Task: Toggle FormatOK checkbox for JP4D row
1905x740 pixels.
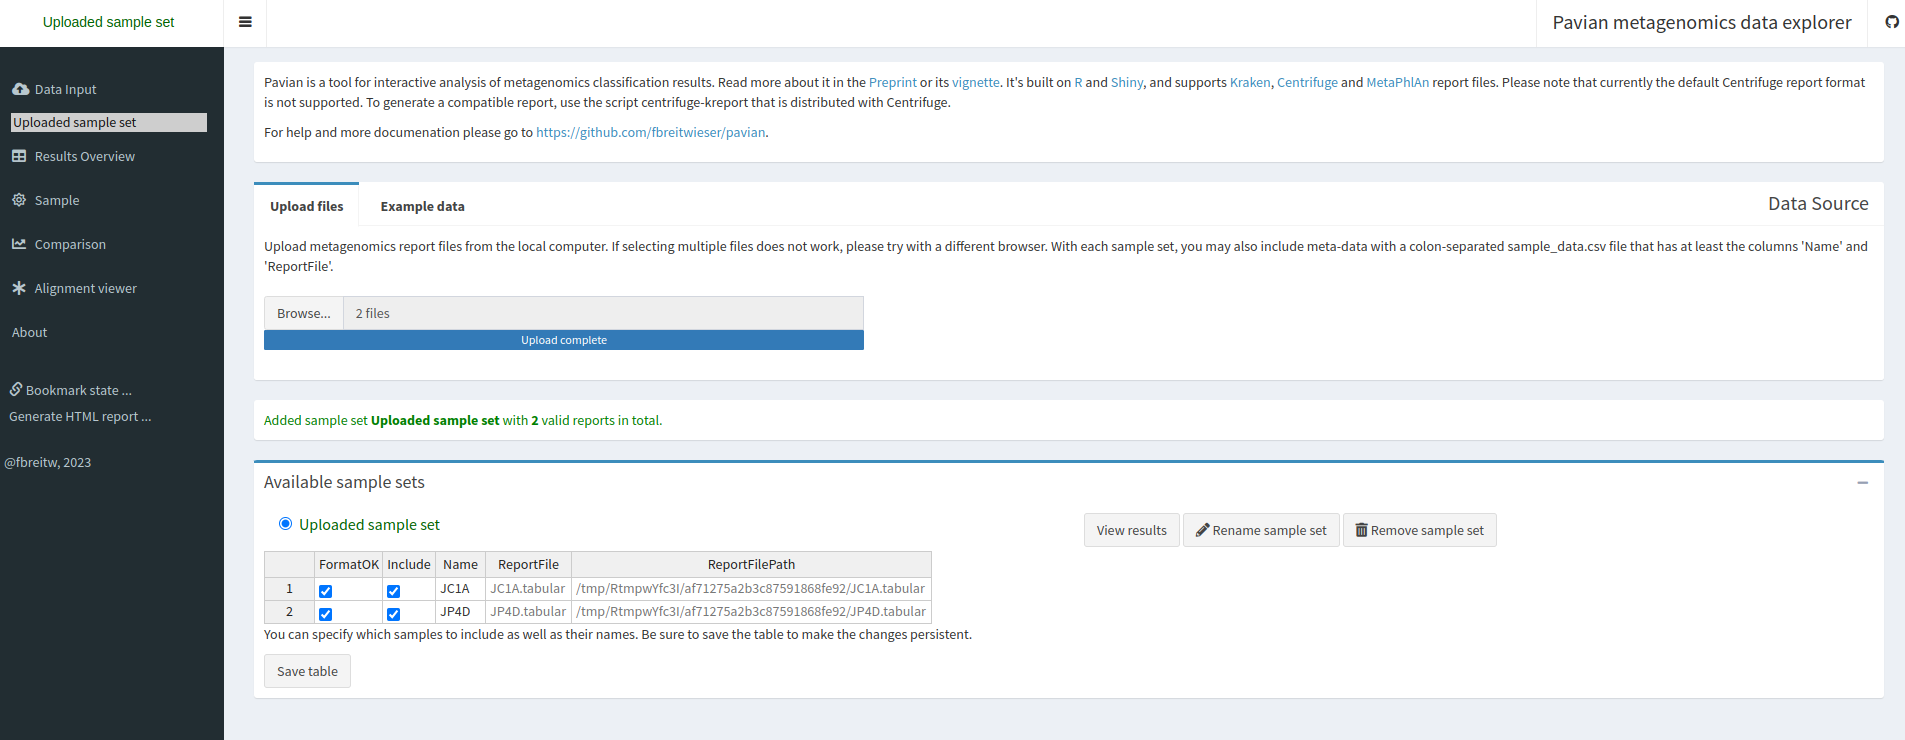Action: pos(325,614)
